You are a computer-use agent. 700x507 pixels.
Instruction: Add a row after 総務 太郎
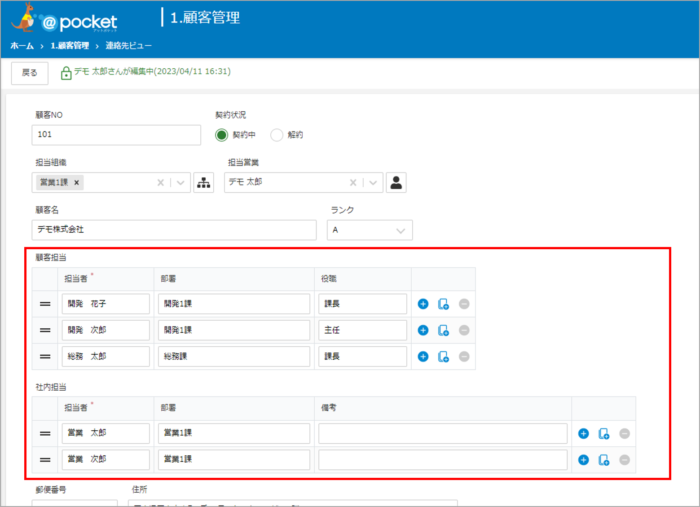(x=423, y=357)
